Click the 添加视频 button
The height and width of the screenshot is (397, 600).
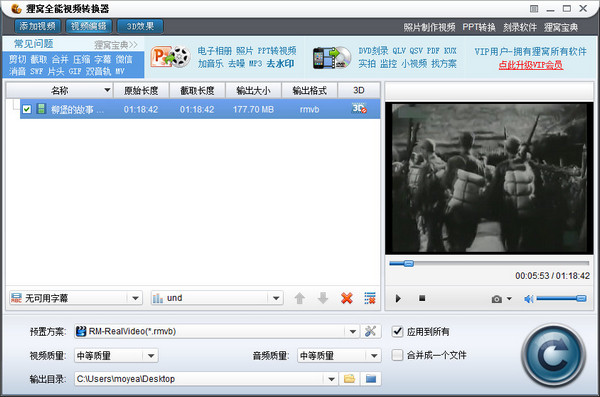tap(38, 26)
